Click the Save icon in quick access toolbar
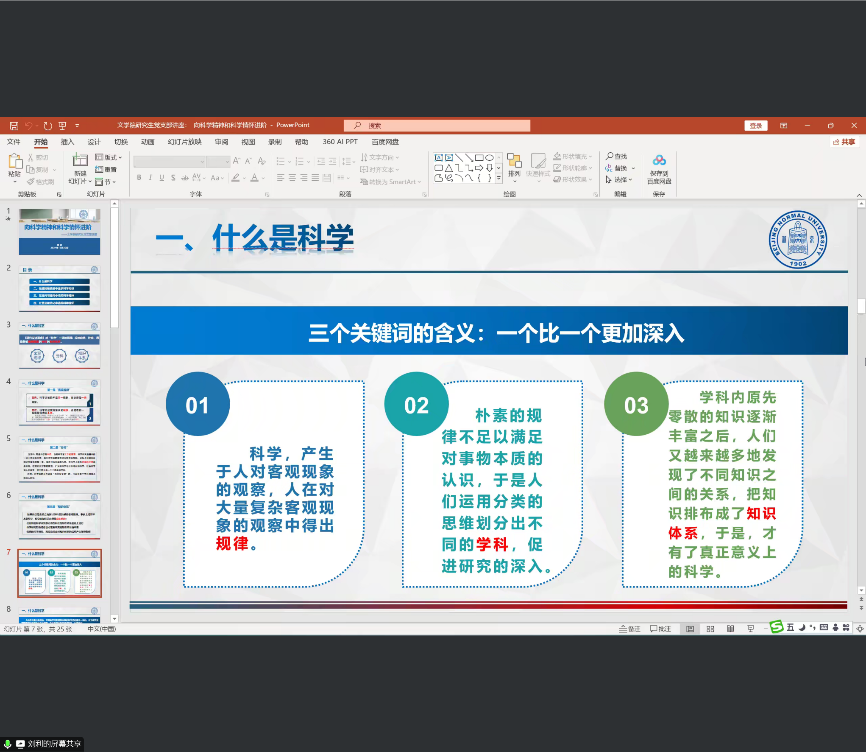Screen dimensions: 866x752 [x=13, y=126]
